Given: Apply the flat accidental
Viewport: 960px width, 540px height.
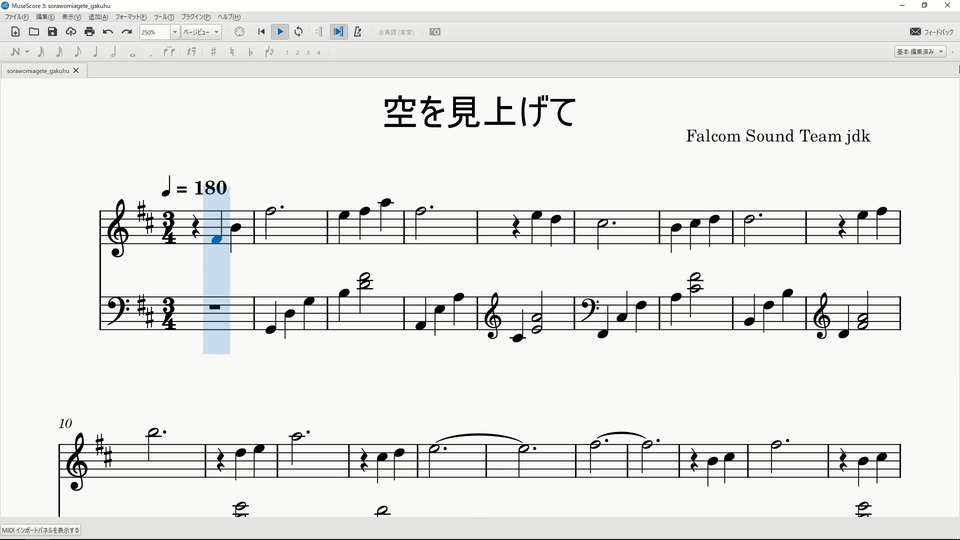Looking at the screenshot, I should [x=250, y=52].
